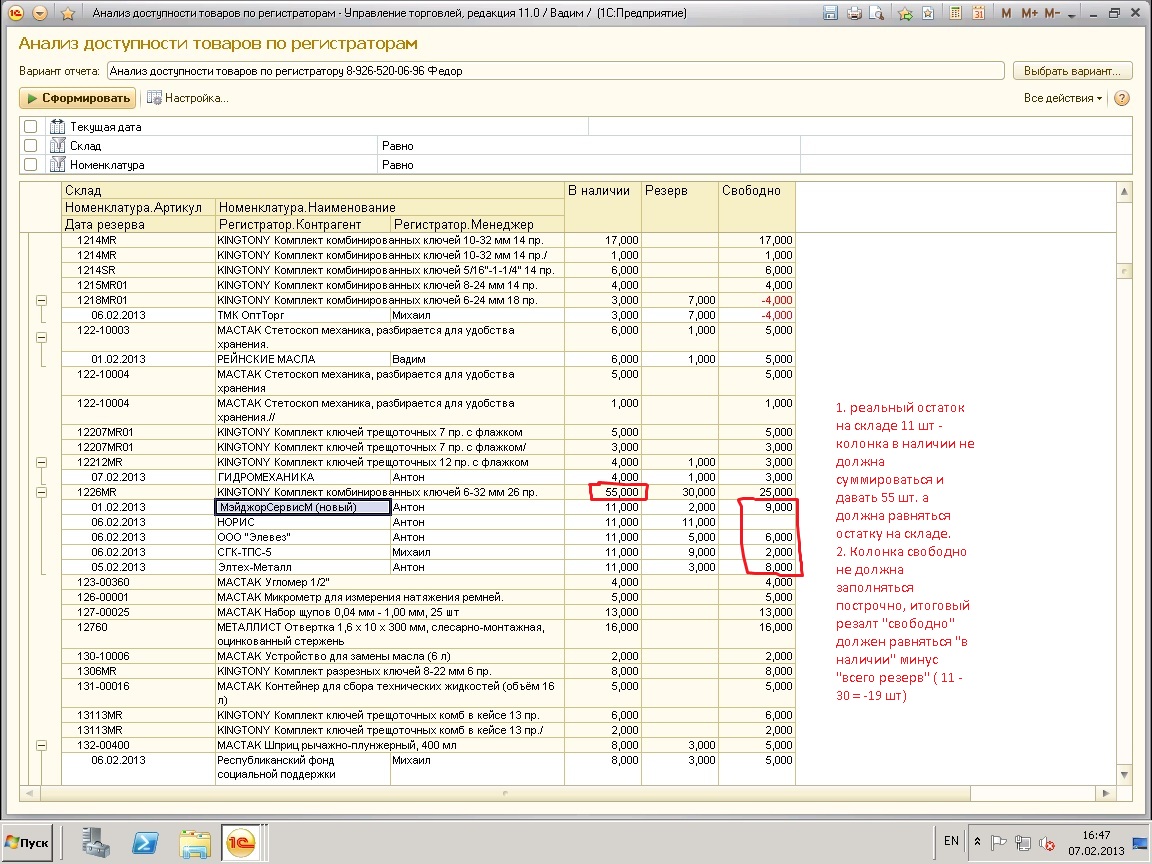Click horizontal scrollbar left arrow
The height and width of the screenshot is (864, 1152).
pyautogui.click(x=29, y=793)
